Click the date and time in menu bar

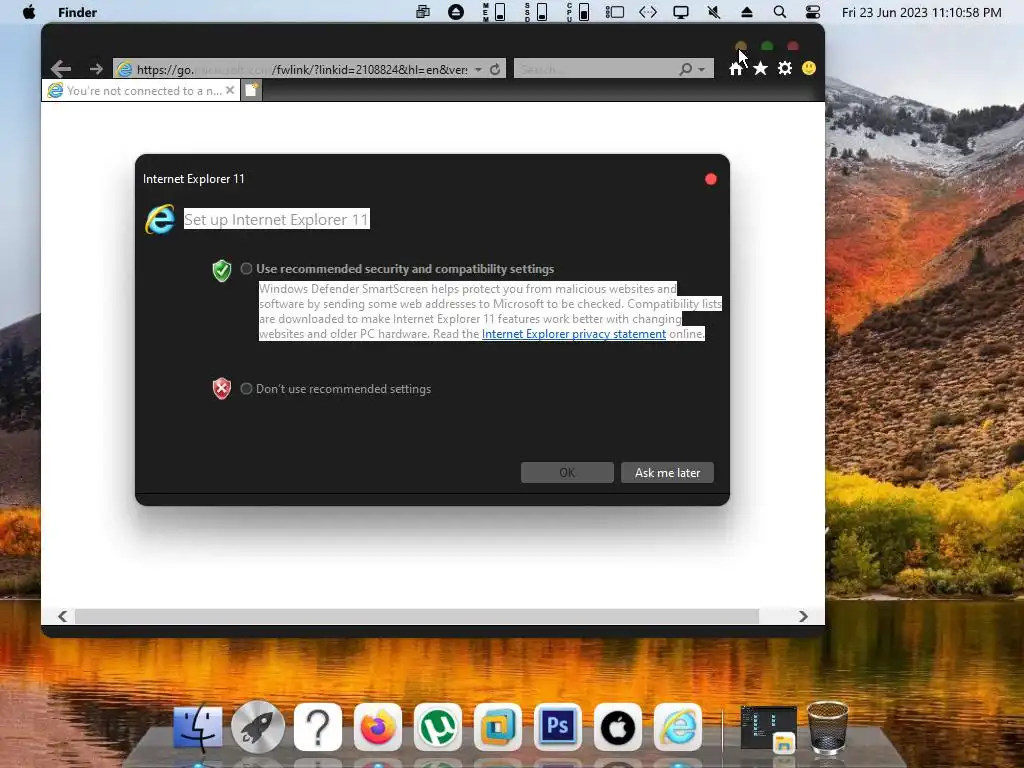coord(921,12)
